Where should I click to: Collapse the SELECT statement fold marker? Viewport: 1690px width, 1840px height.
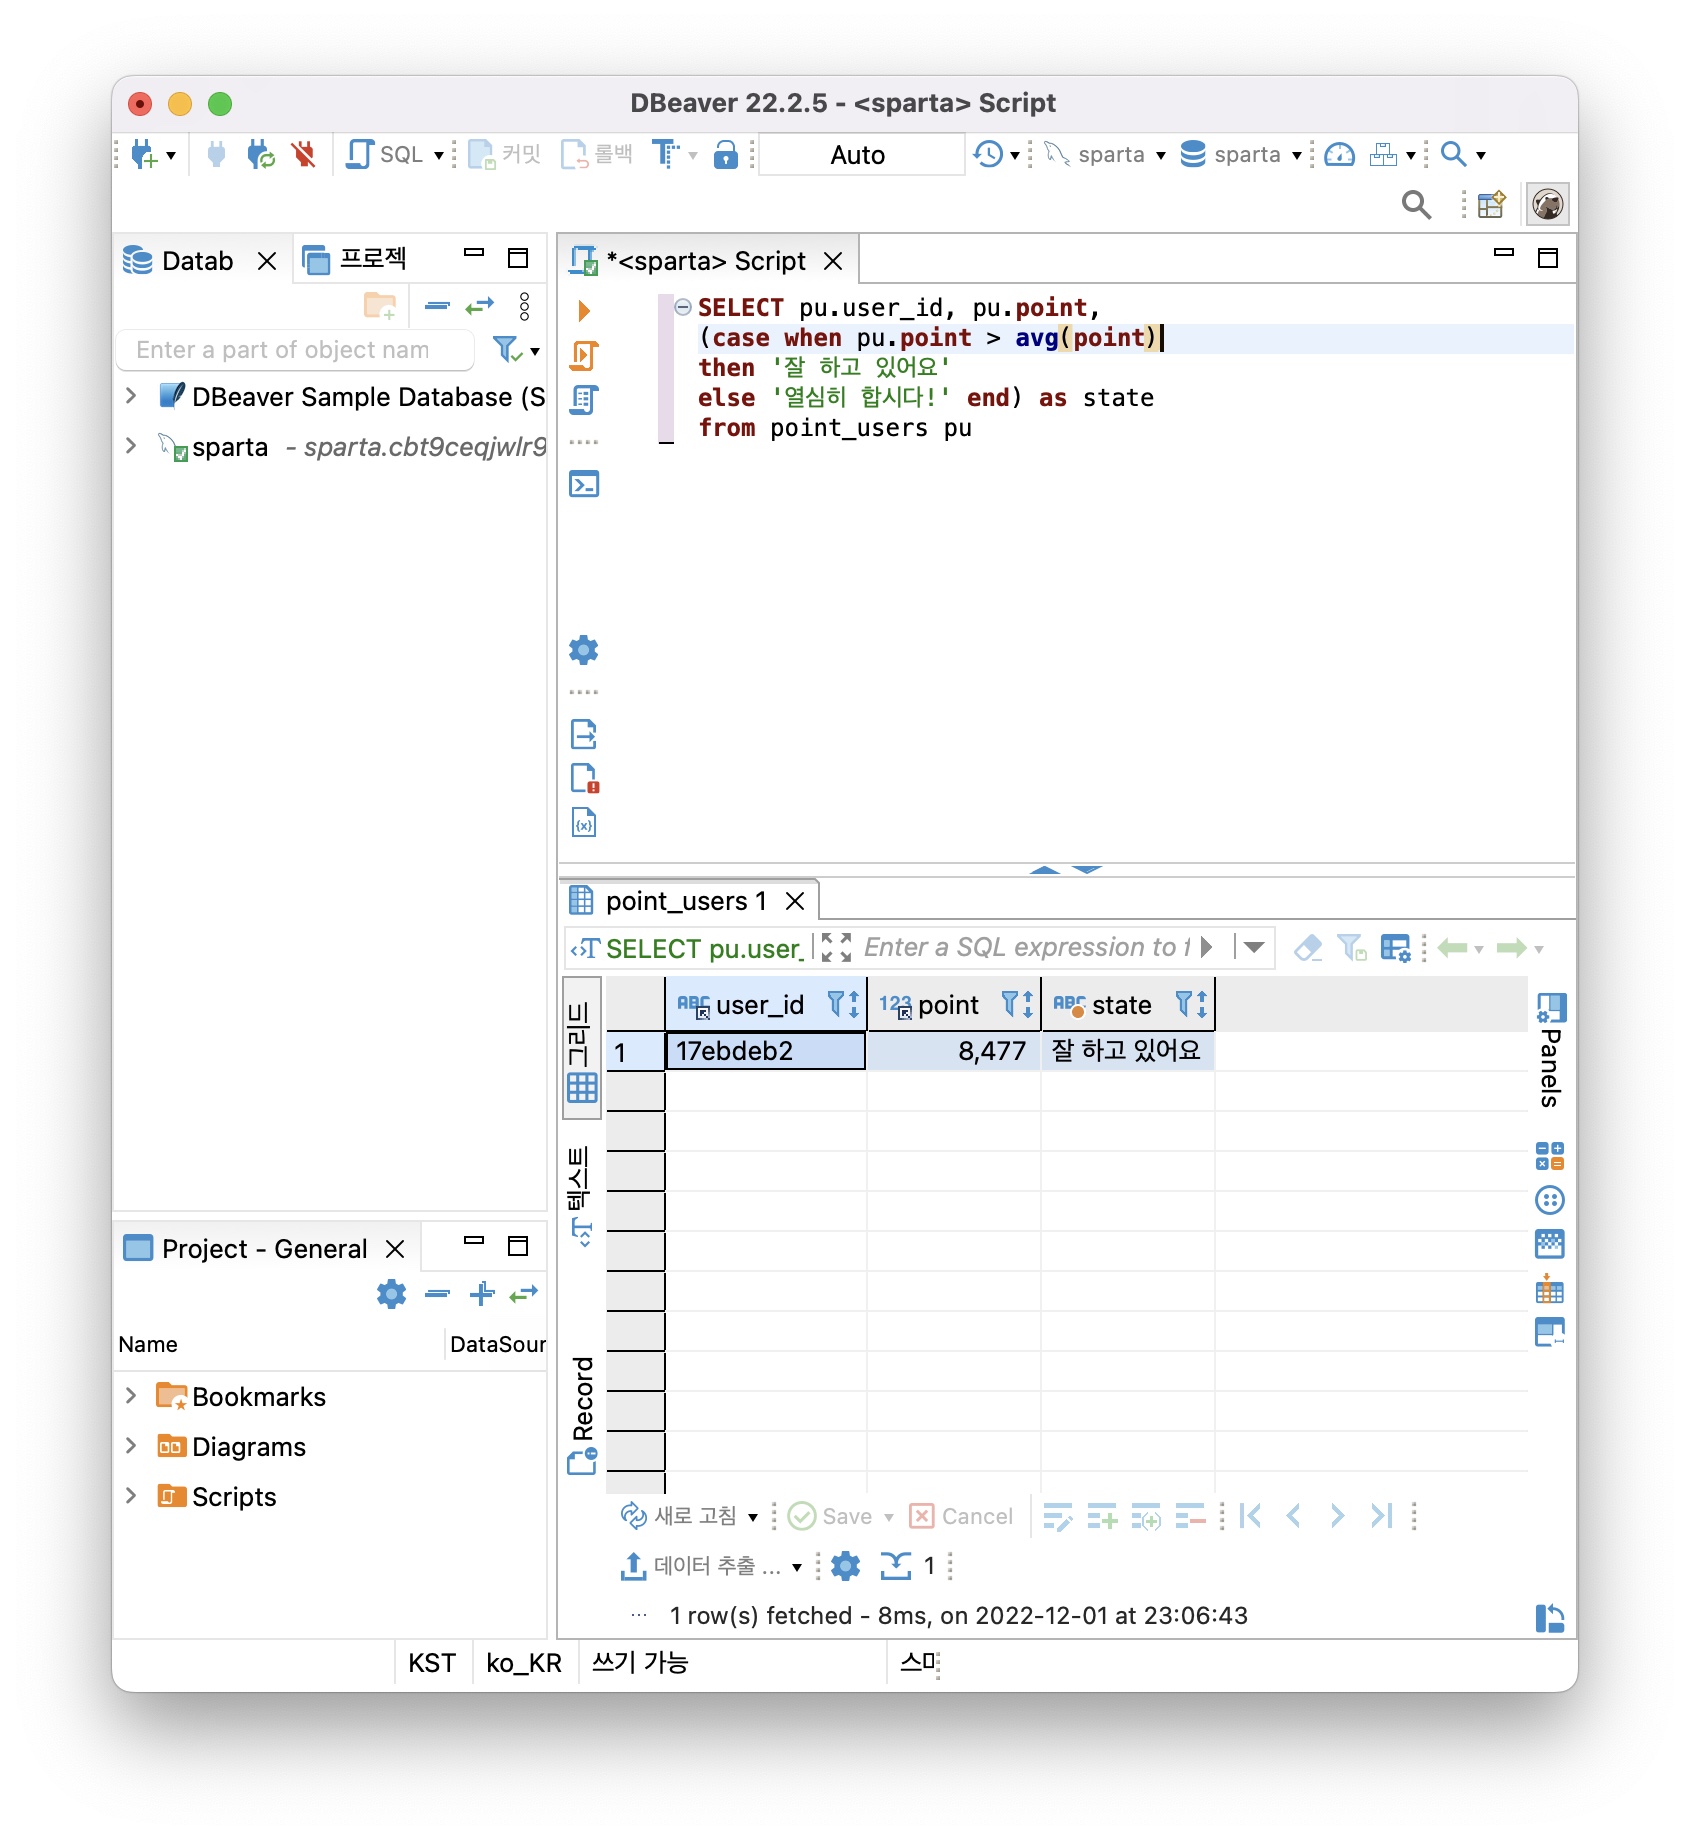683,307
